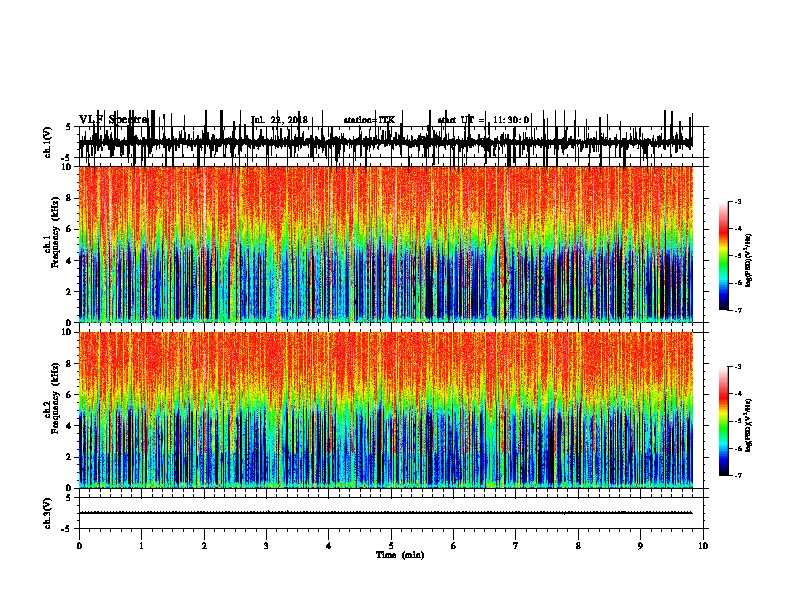Click time axis tick label '4'
The width and height of the screenshot is (792, 612).
click(x=329, y=545)
